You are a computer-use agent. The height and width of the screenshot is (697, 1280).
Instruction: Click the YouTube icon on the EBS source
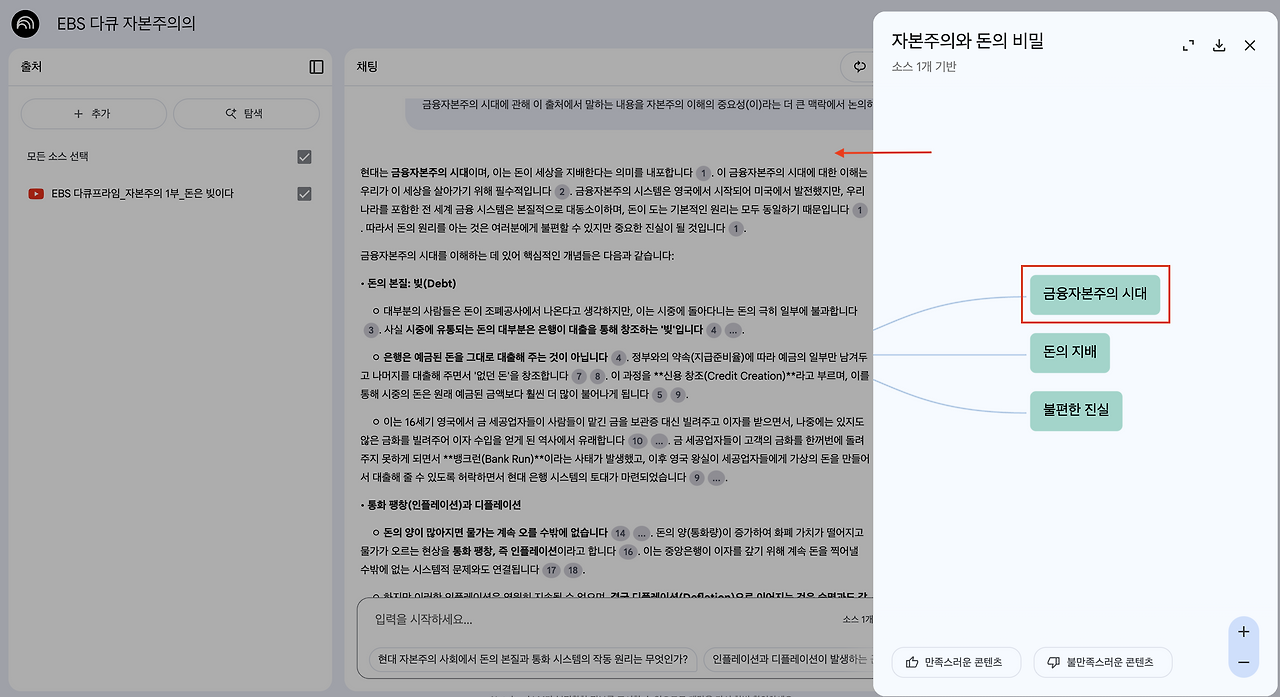[x=38, y=194]
